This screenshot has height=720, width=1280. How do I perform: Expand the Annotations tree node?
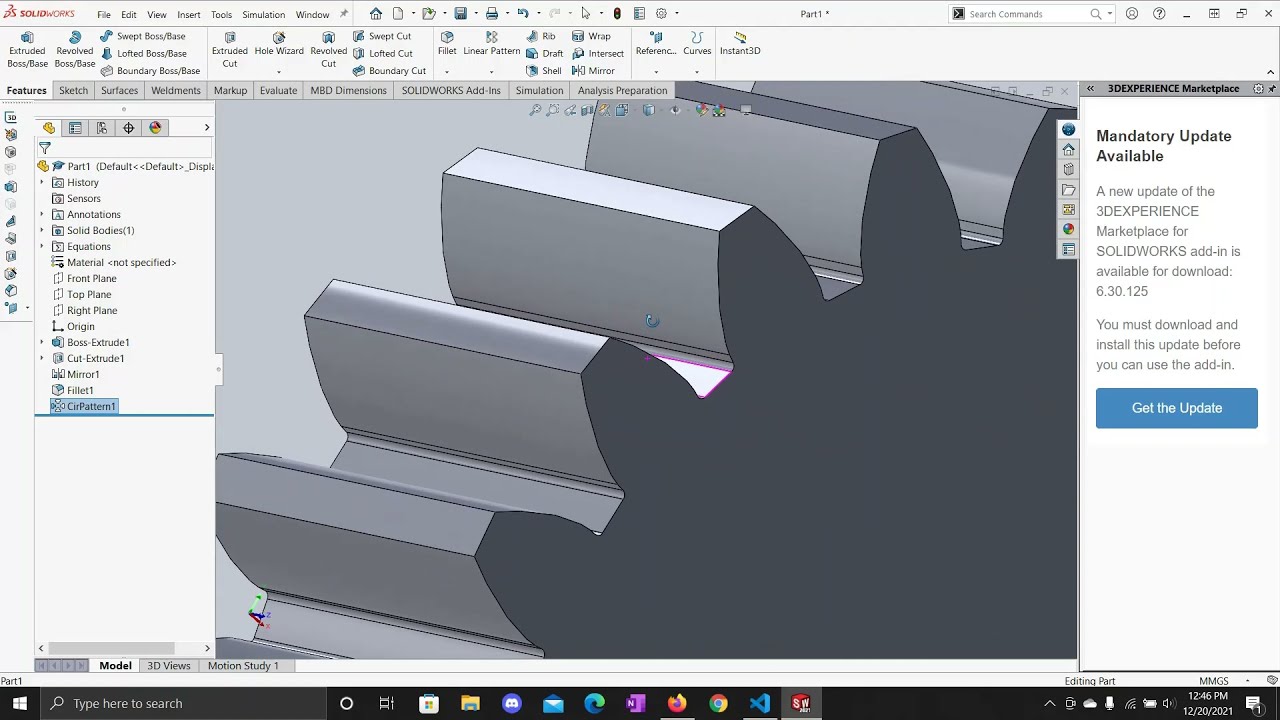(42, 215)
